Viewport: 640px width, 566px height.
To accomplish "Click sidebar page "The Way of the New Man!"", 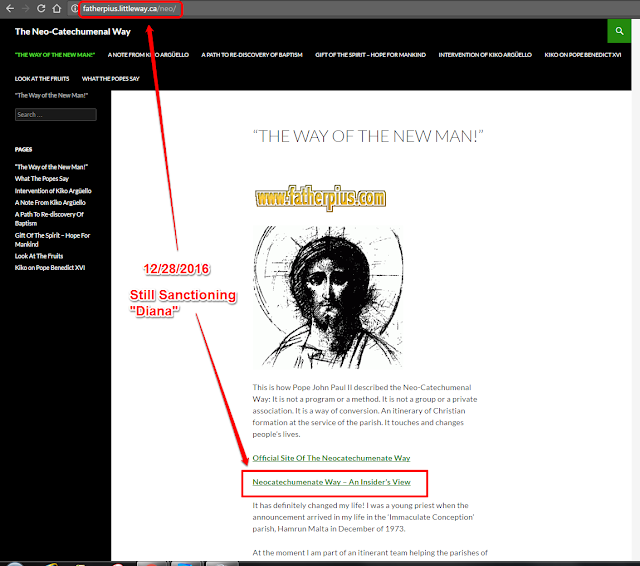I will coord(51,167).
